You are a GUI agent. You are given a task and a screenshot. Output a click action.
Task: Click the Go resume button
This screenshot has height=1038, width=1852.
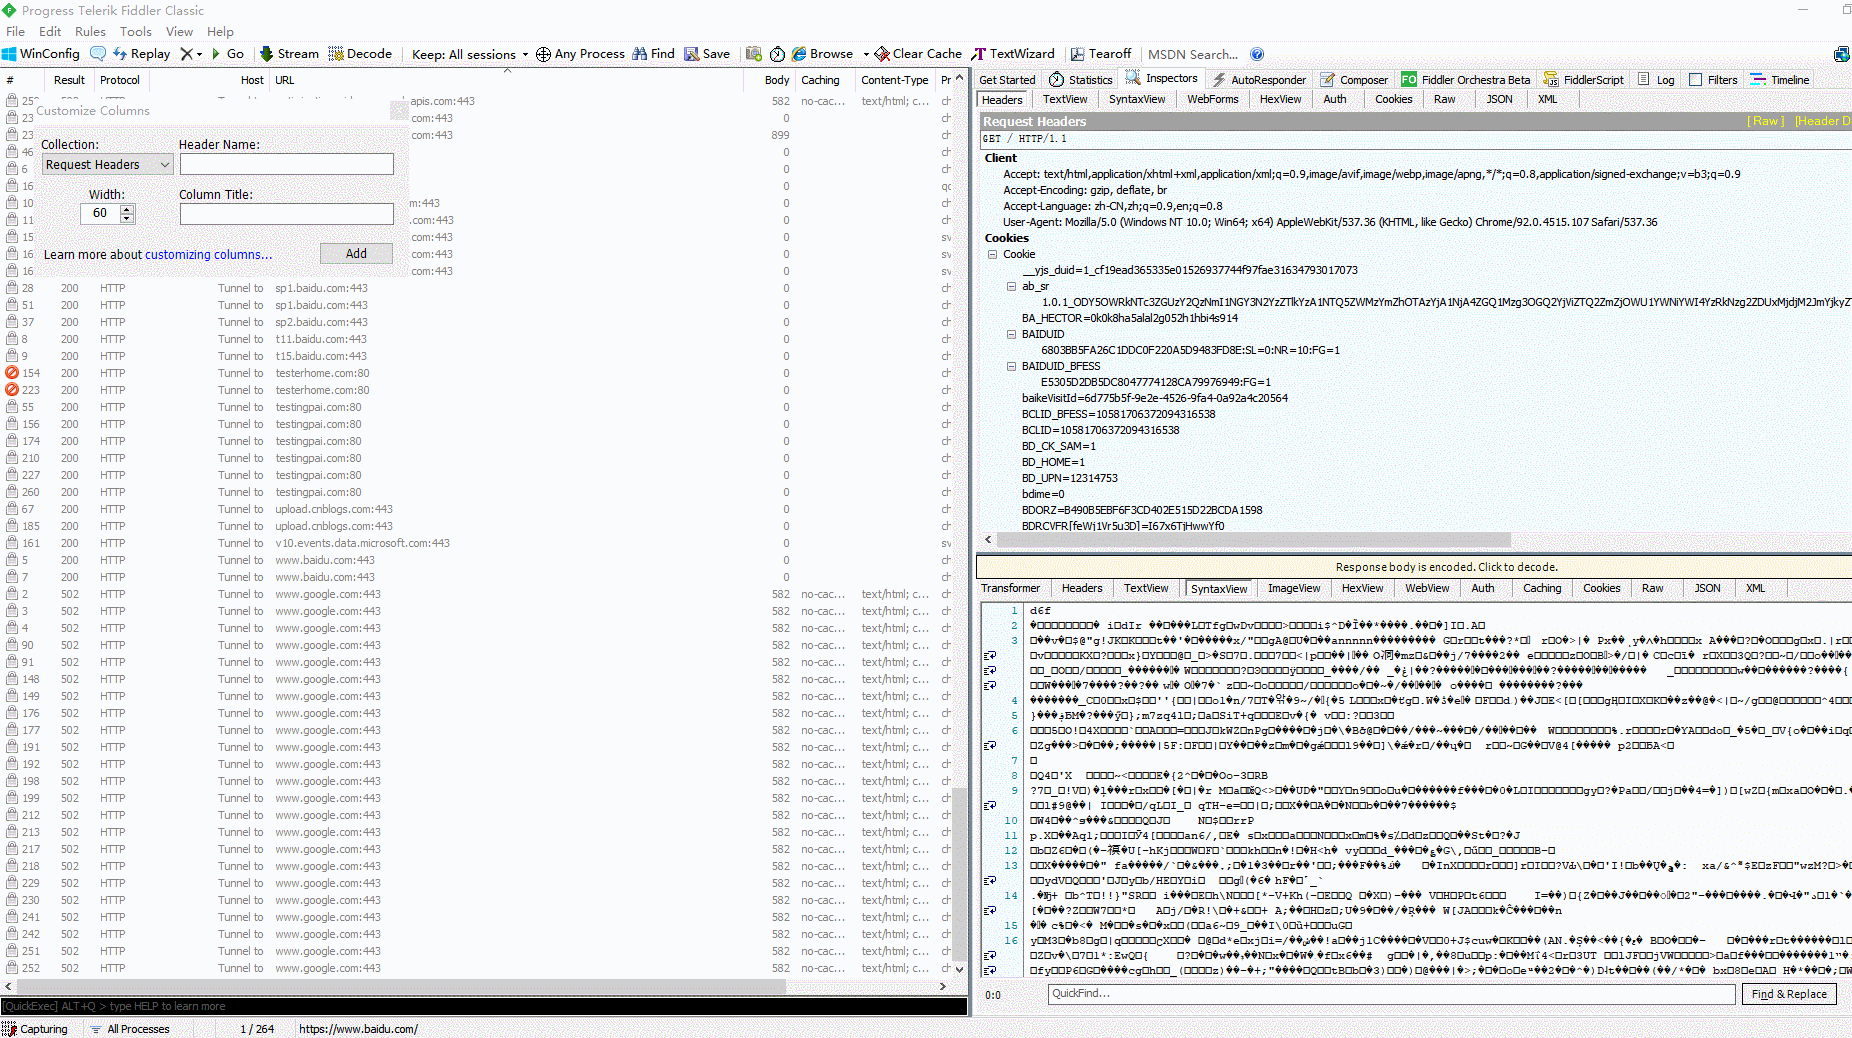228,54
